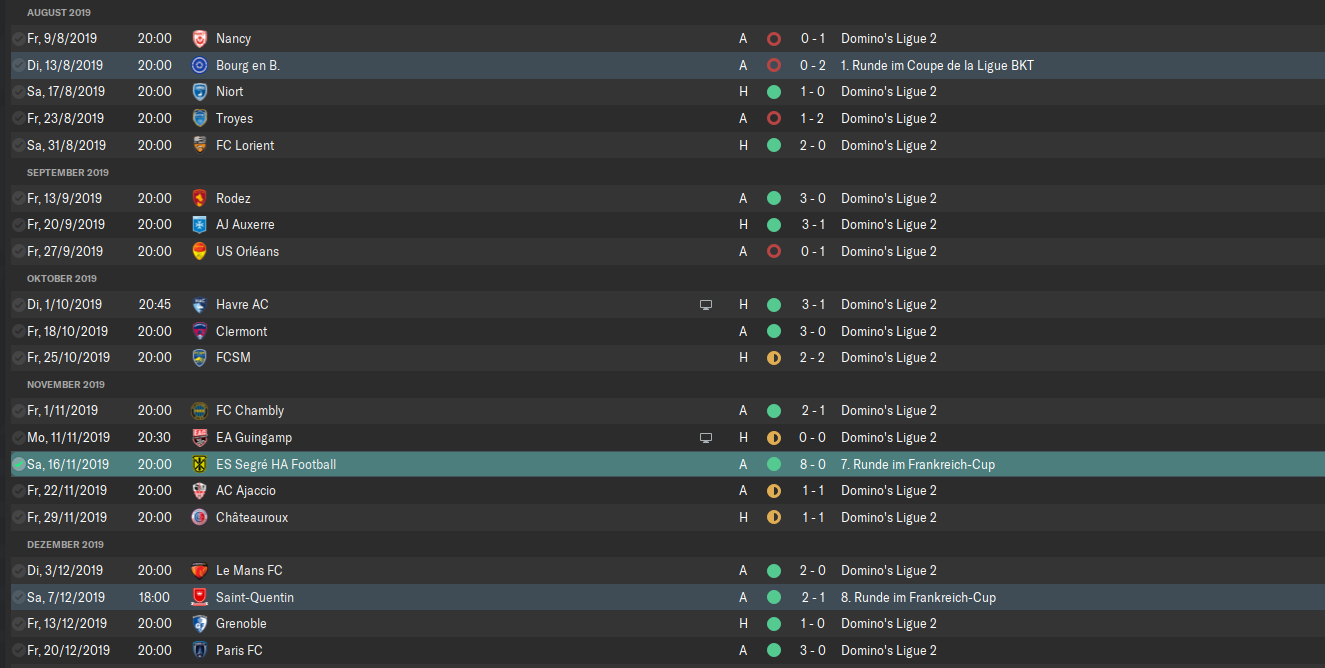
Task: Click the green win indicator for the Rodez match
Action: [773, 198]
